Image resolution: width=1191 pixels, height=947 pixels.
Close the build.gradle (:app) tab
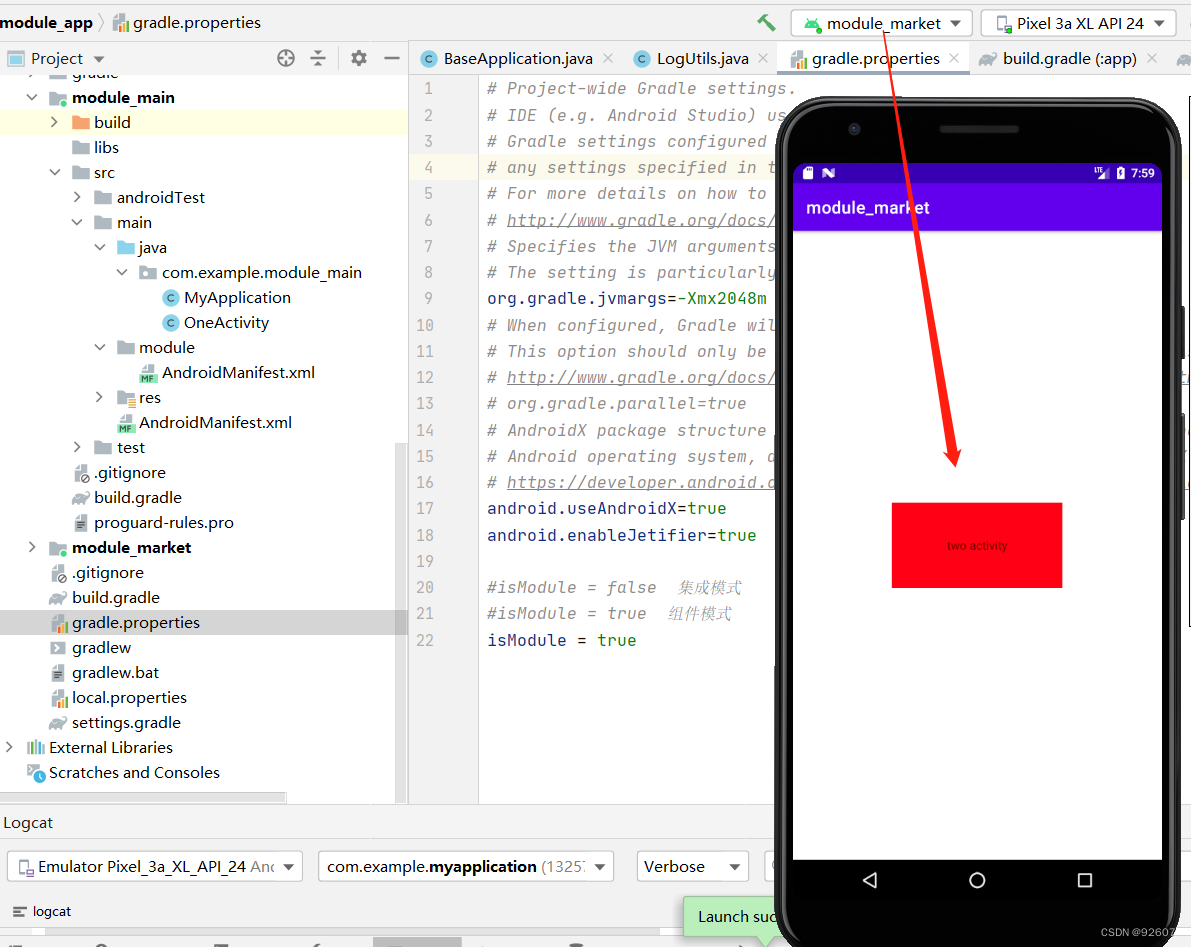[1152, 58]
